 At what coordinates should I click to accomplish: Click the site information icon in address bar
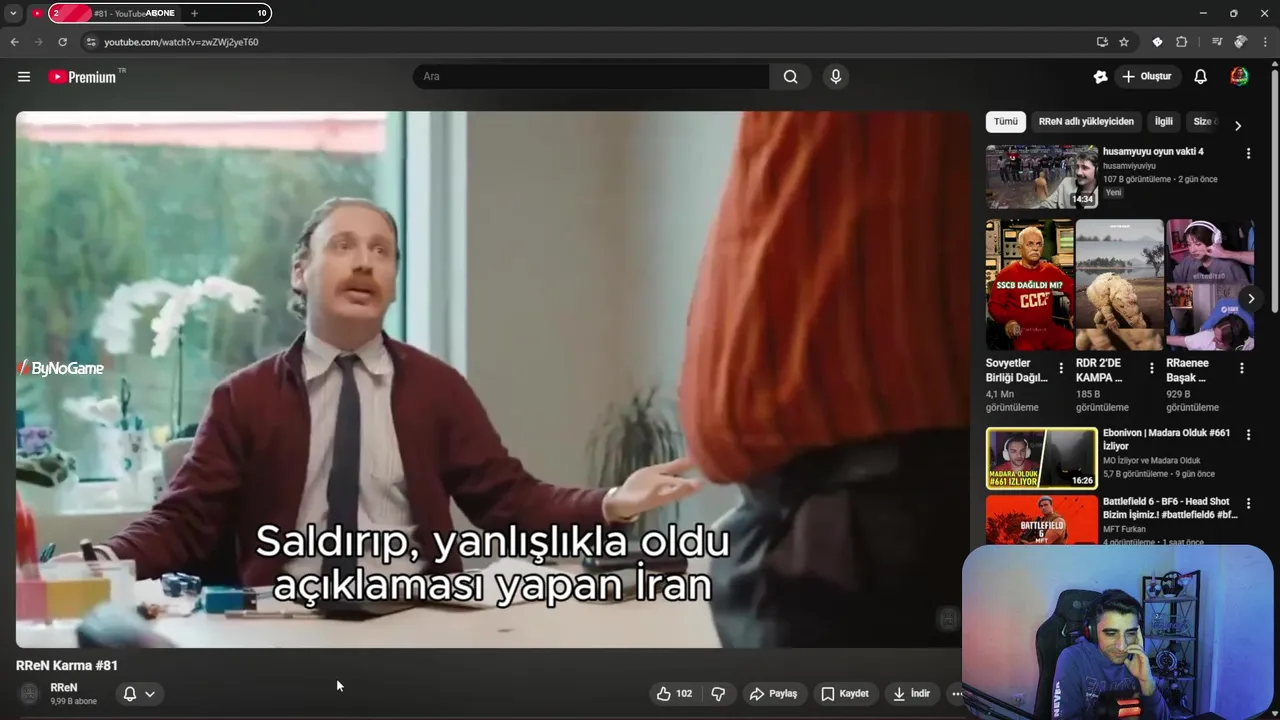[x=91, y=42]
